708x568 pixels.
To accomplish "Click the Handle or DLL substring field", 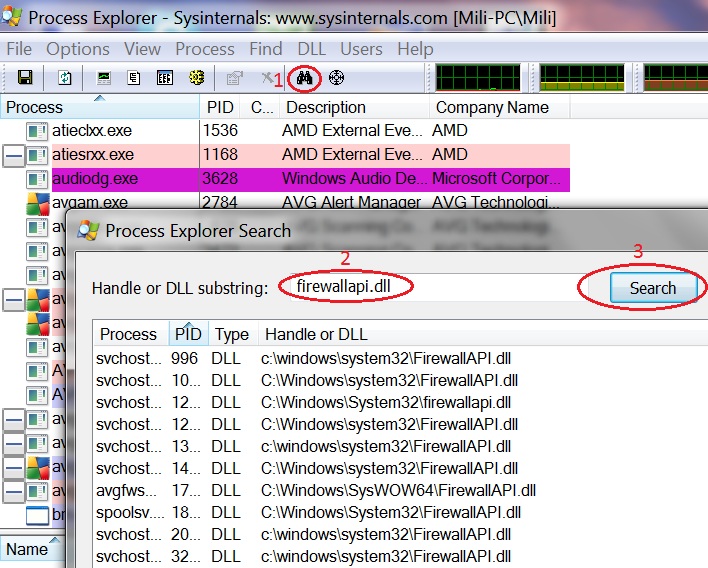I will [x=438, y=287].
